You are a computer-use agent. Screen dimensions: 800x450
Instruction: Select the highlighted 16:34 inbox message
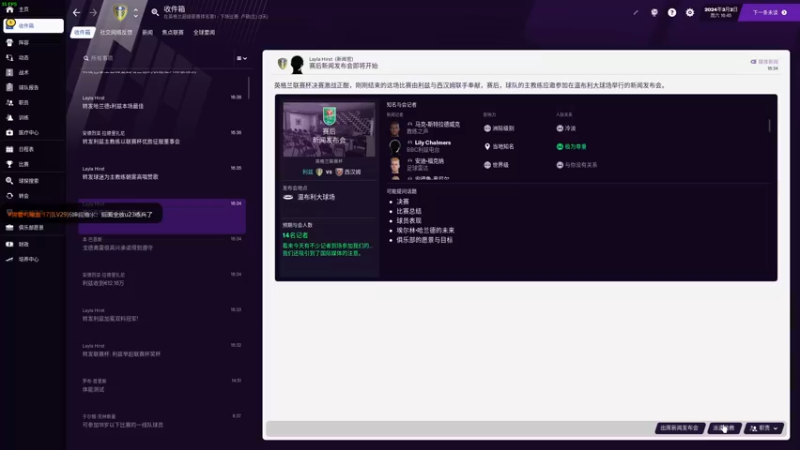(x=162, y=216)
